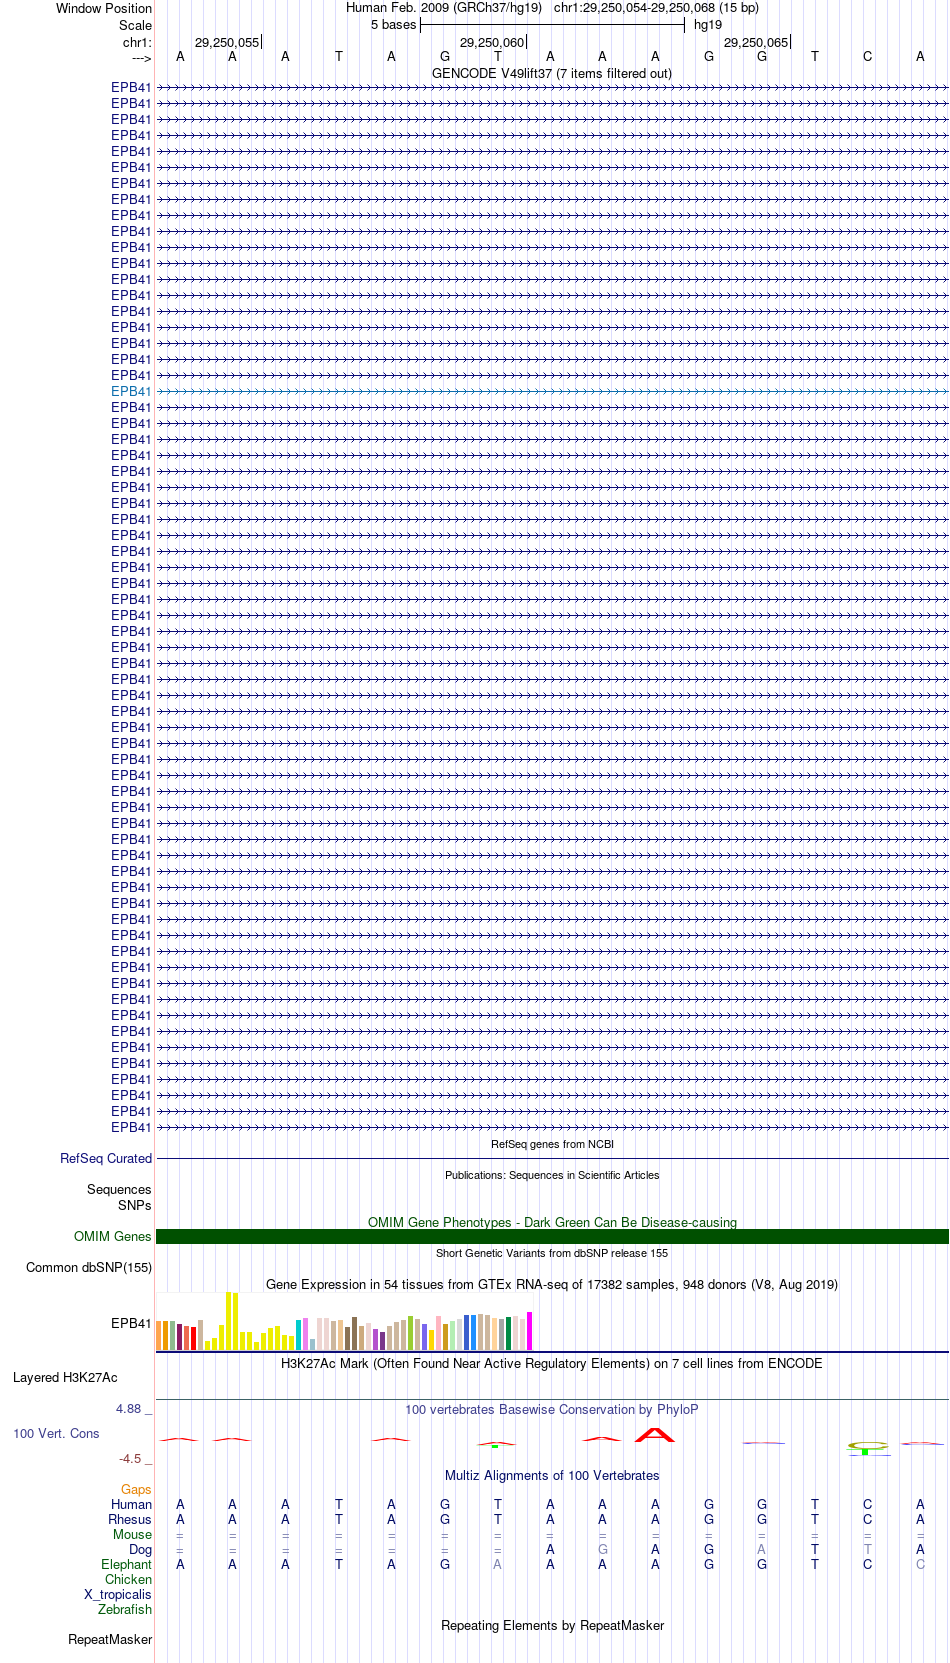Click the Window Position label
Screen dimensions: 950x1663
click(x=104, y=8)
